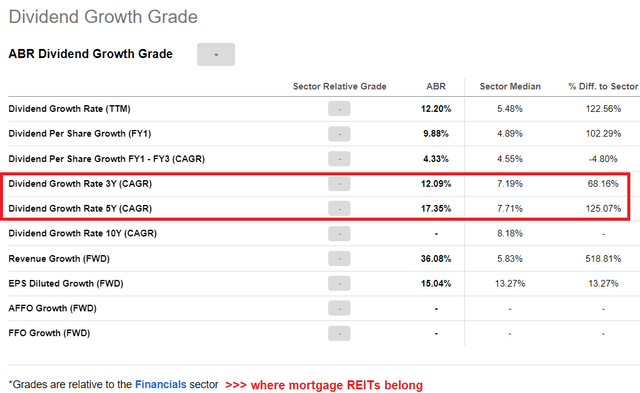This screenshot has width=640, height=393.
Task: Click grade badge for Revenue Growth (FWD)
Action: (339, 259)
